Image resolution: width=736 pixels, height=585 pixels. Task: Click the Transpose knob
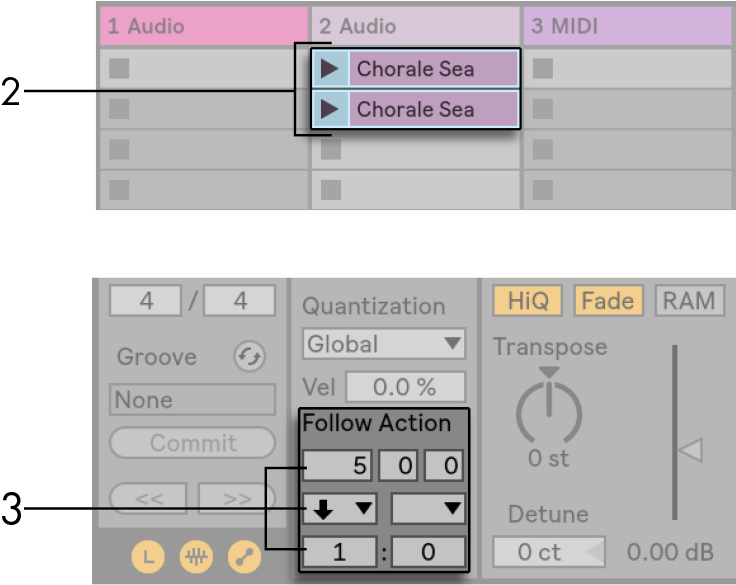pyautogui.click(x=549, y=412)
